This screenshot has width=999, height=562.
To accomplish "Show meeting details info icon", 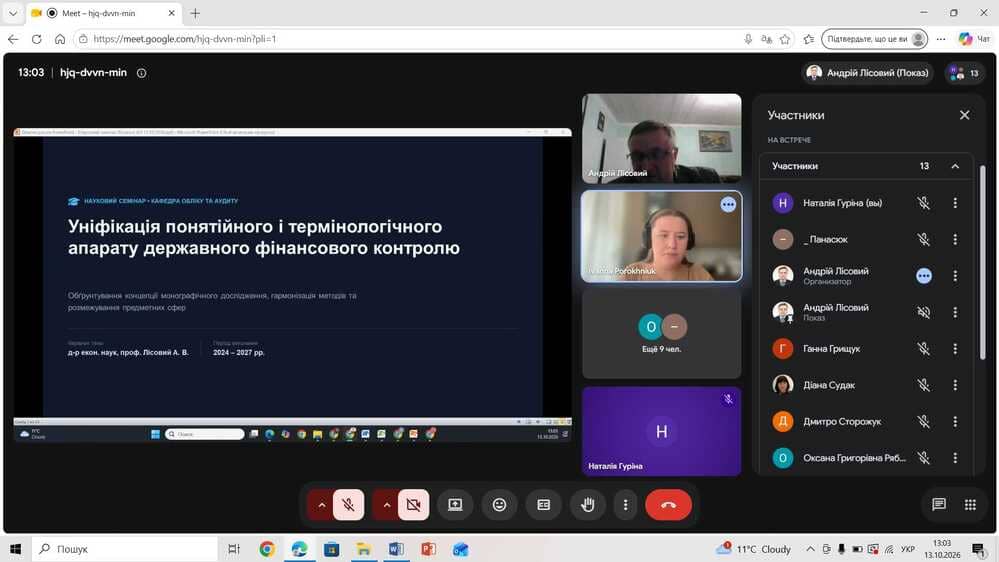I will (141, 73).
